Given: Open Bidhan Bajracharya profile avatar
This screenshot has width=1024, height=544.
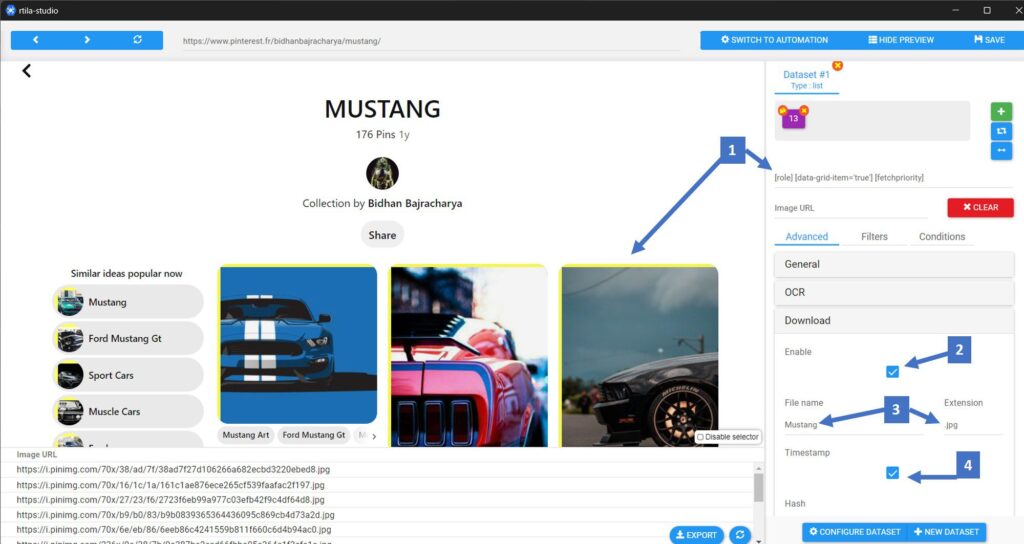Looking at the screenshot, I should [x=382, y=173].
